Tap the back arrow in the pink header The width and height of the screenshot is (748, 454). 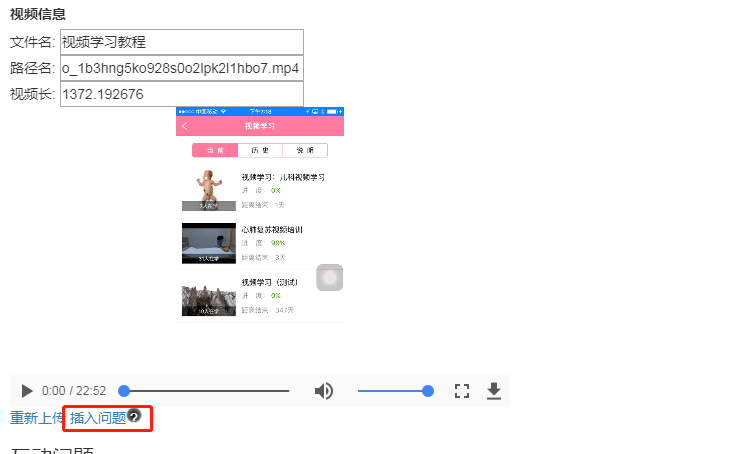click(185, 126)
